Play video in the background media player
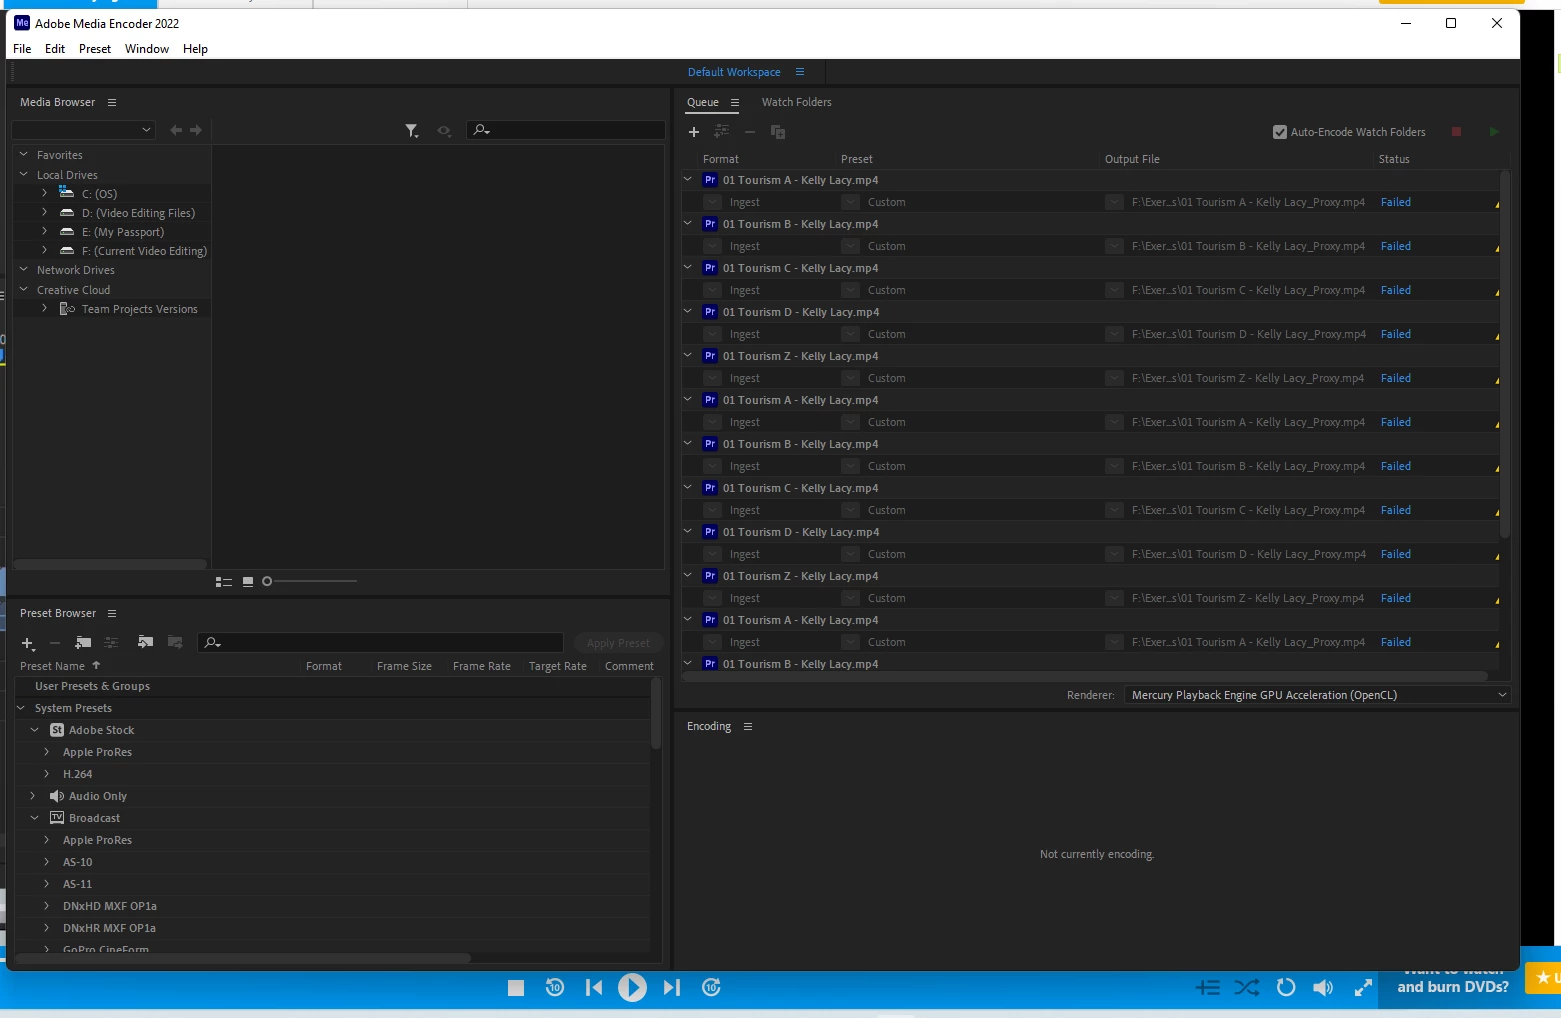The image size is (1561, 1018). click(x=632, y=988)
